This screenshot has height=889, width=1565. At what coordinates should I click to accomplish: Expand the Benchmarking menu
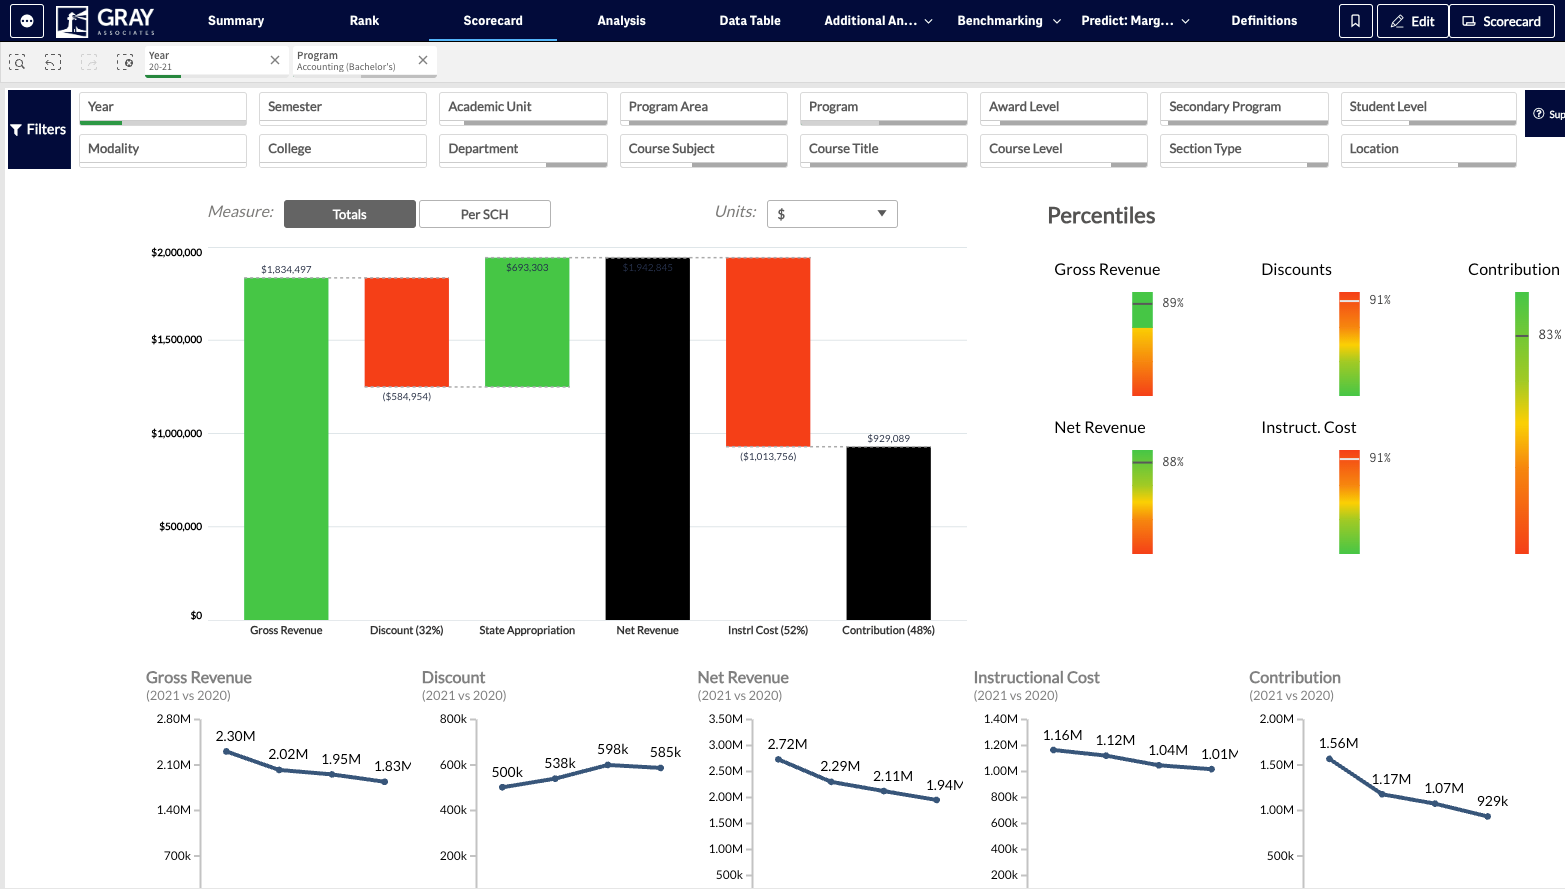[x=1008, y=20]
